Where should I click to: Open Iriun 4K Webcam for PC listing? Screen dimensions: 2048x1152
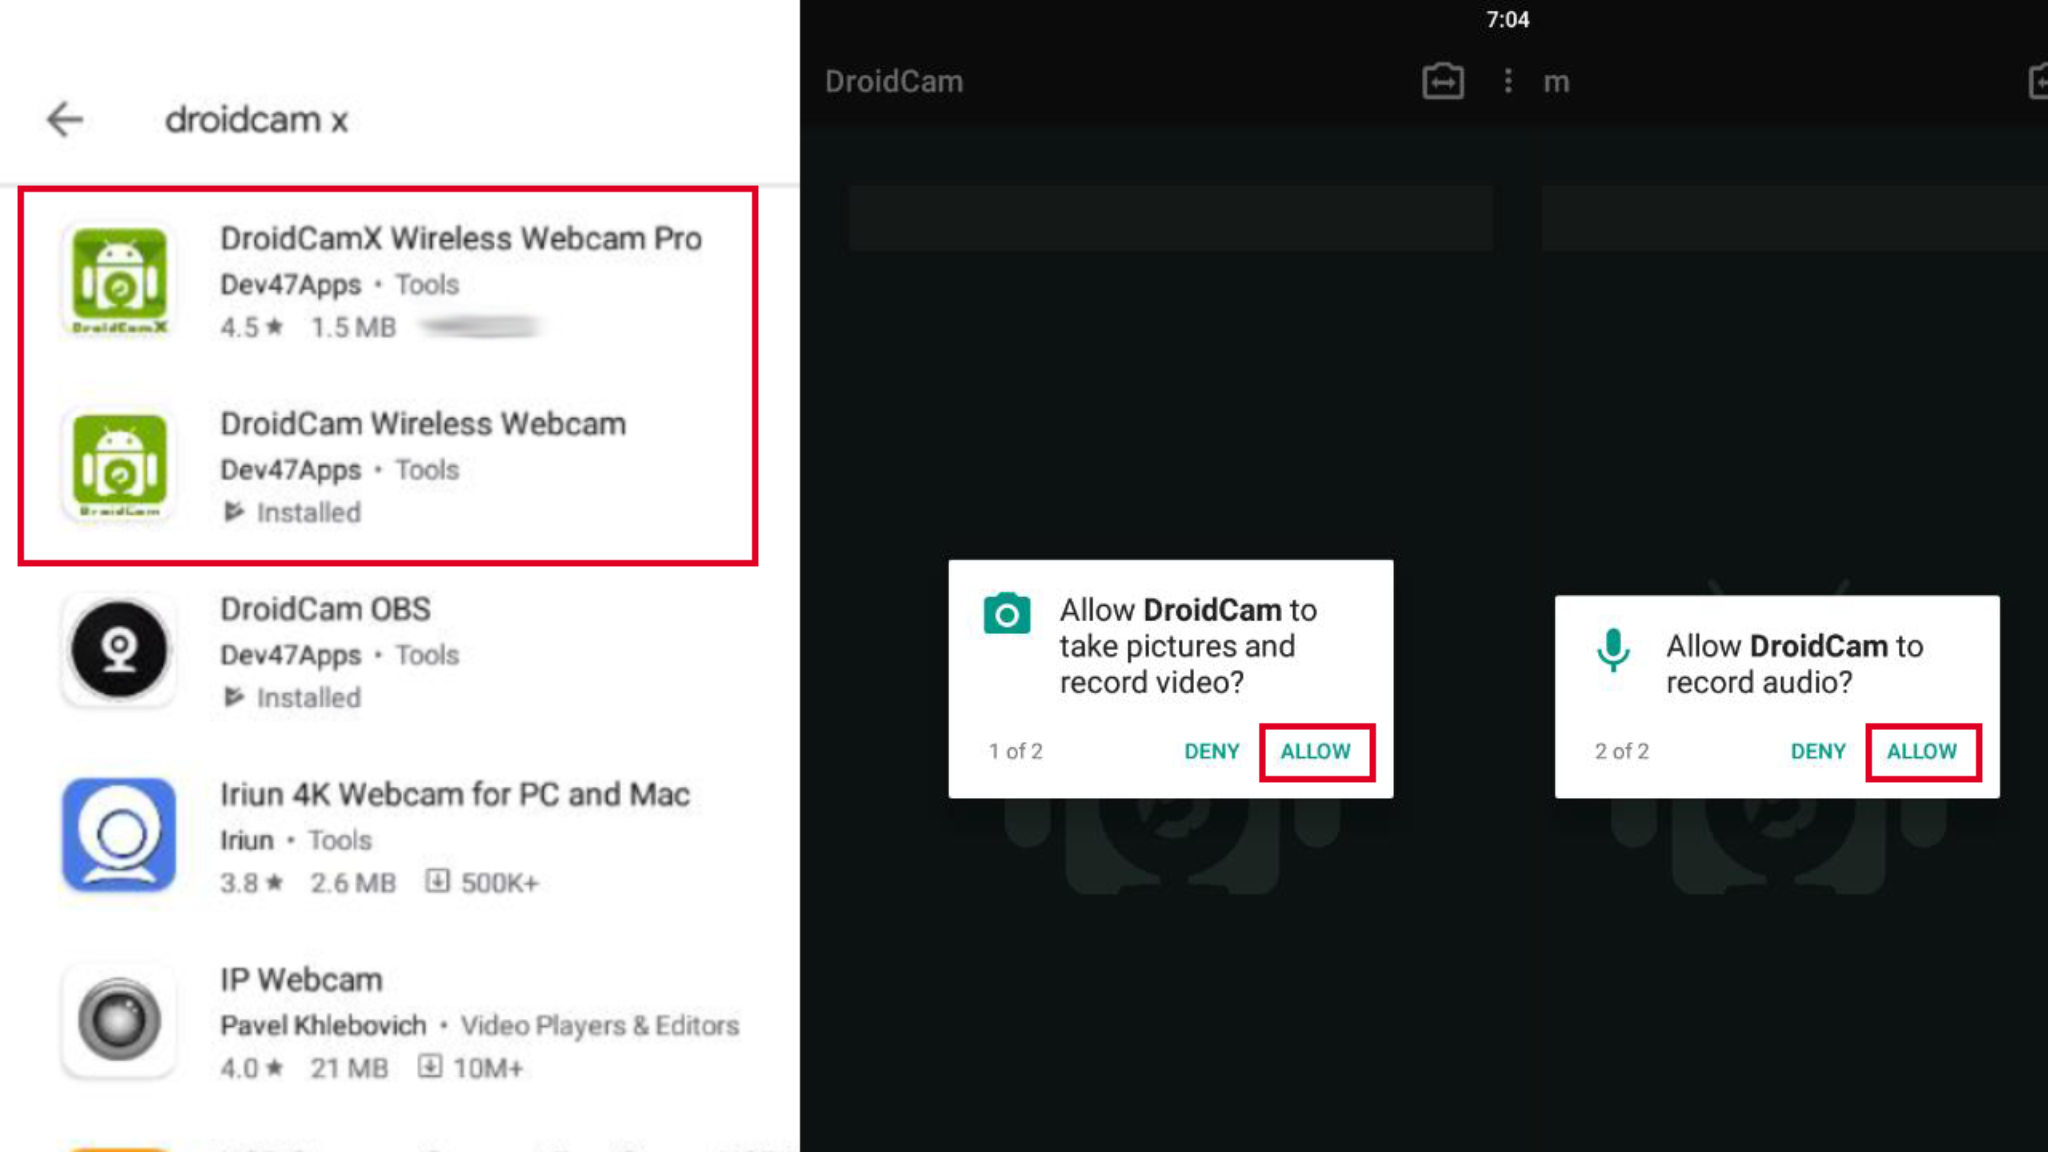tap(454, 795)
